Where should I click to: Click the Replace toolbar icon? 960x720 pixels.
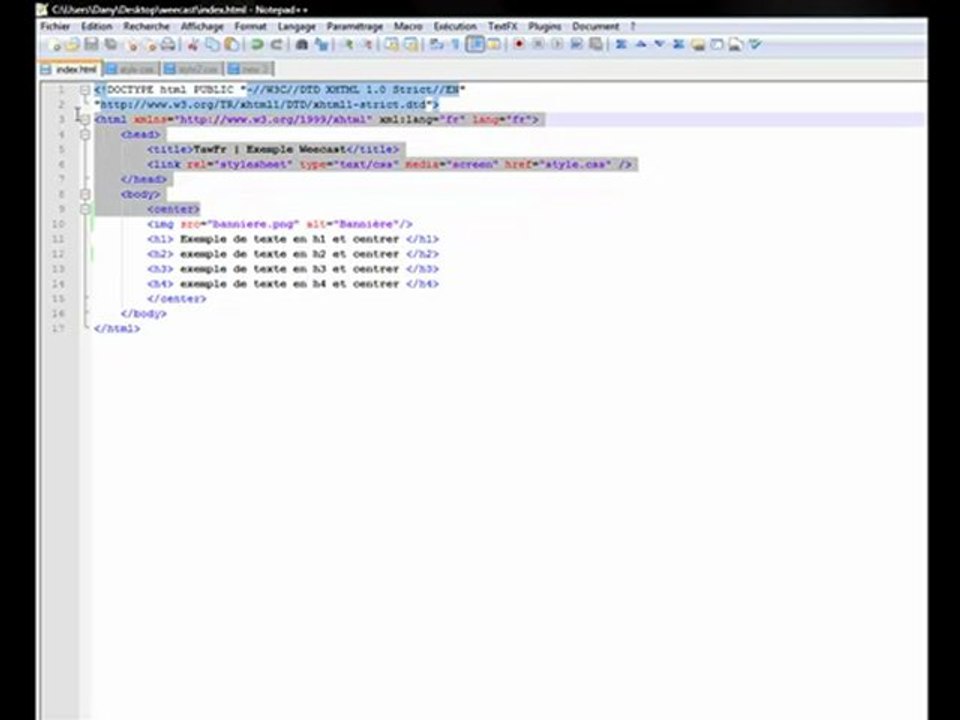(321, 45)
